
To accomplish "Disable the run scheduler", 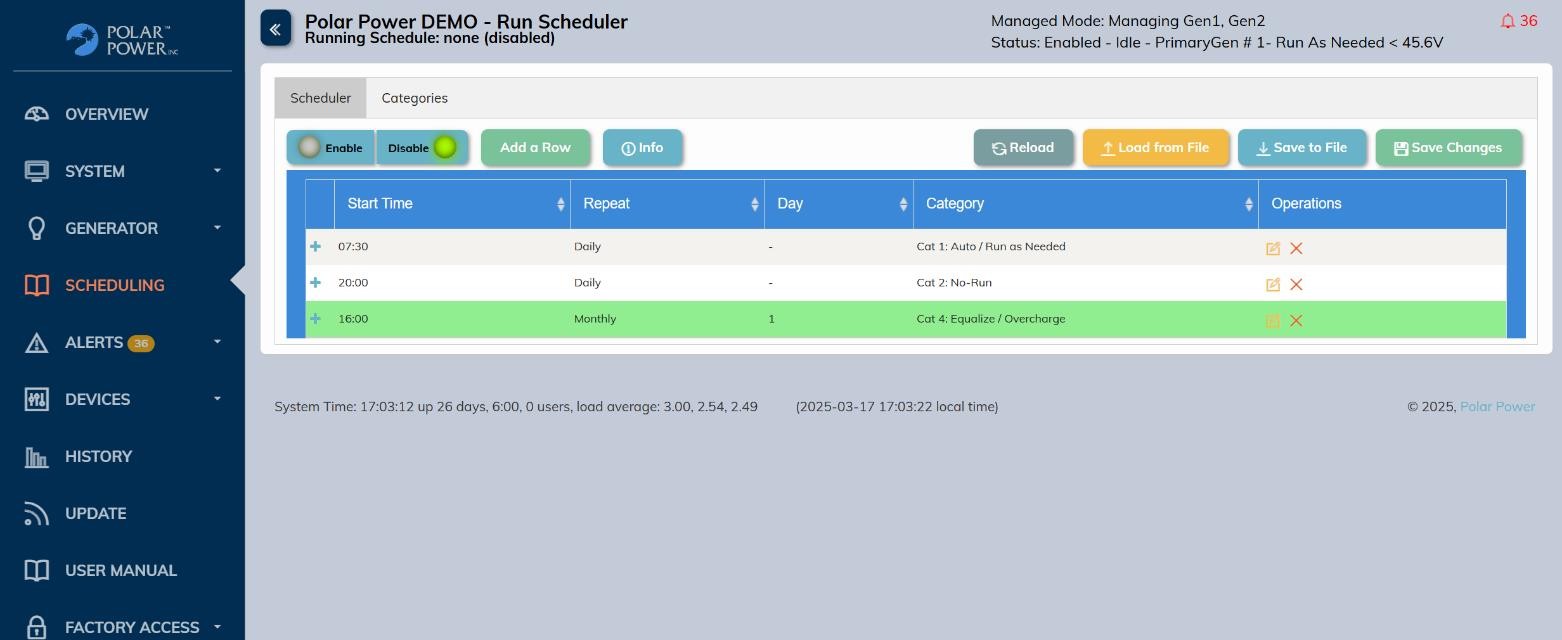I will pyautogui.click(x=422, y=148).
